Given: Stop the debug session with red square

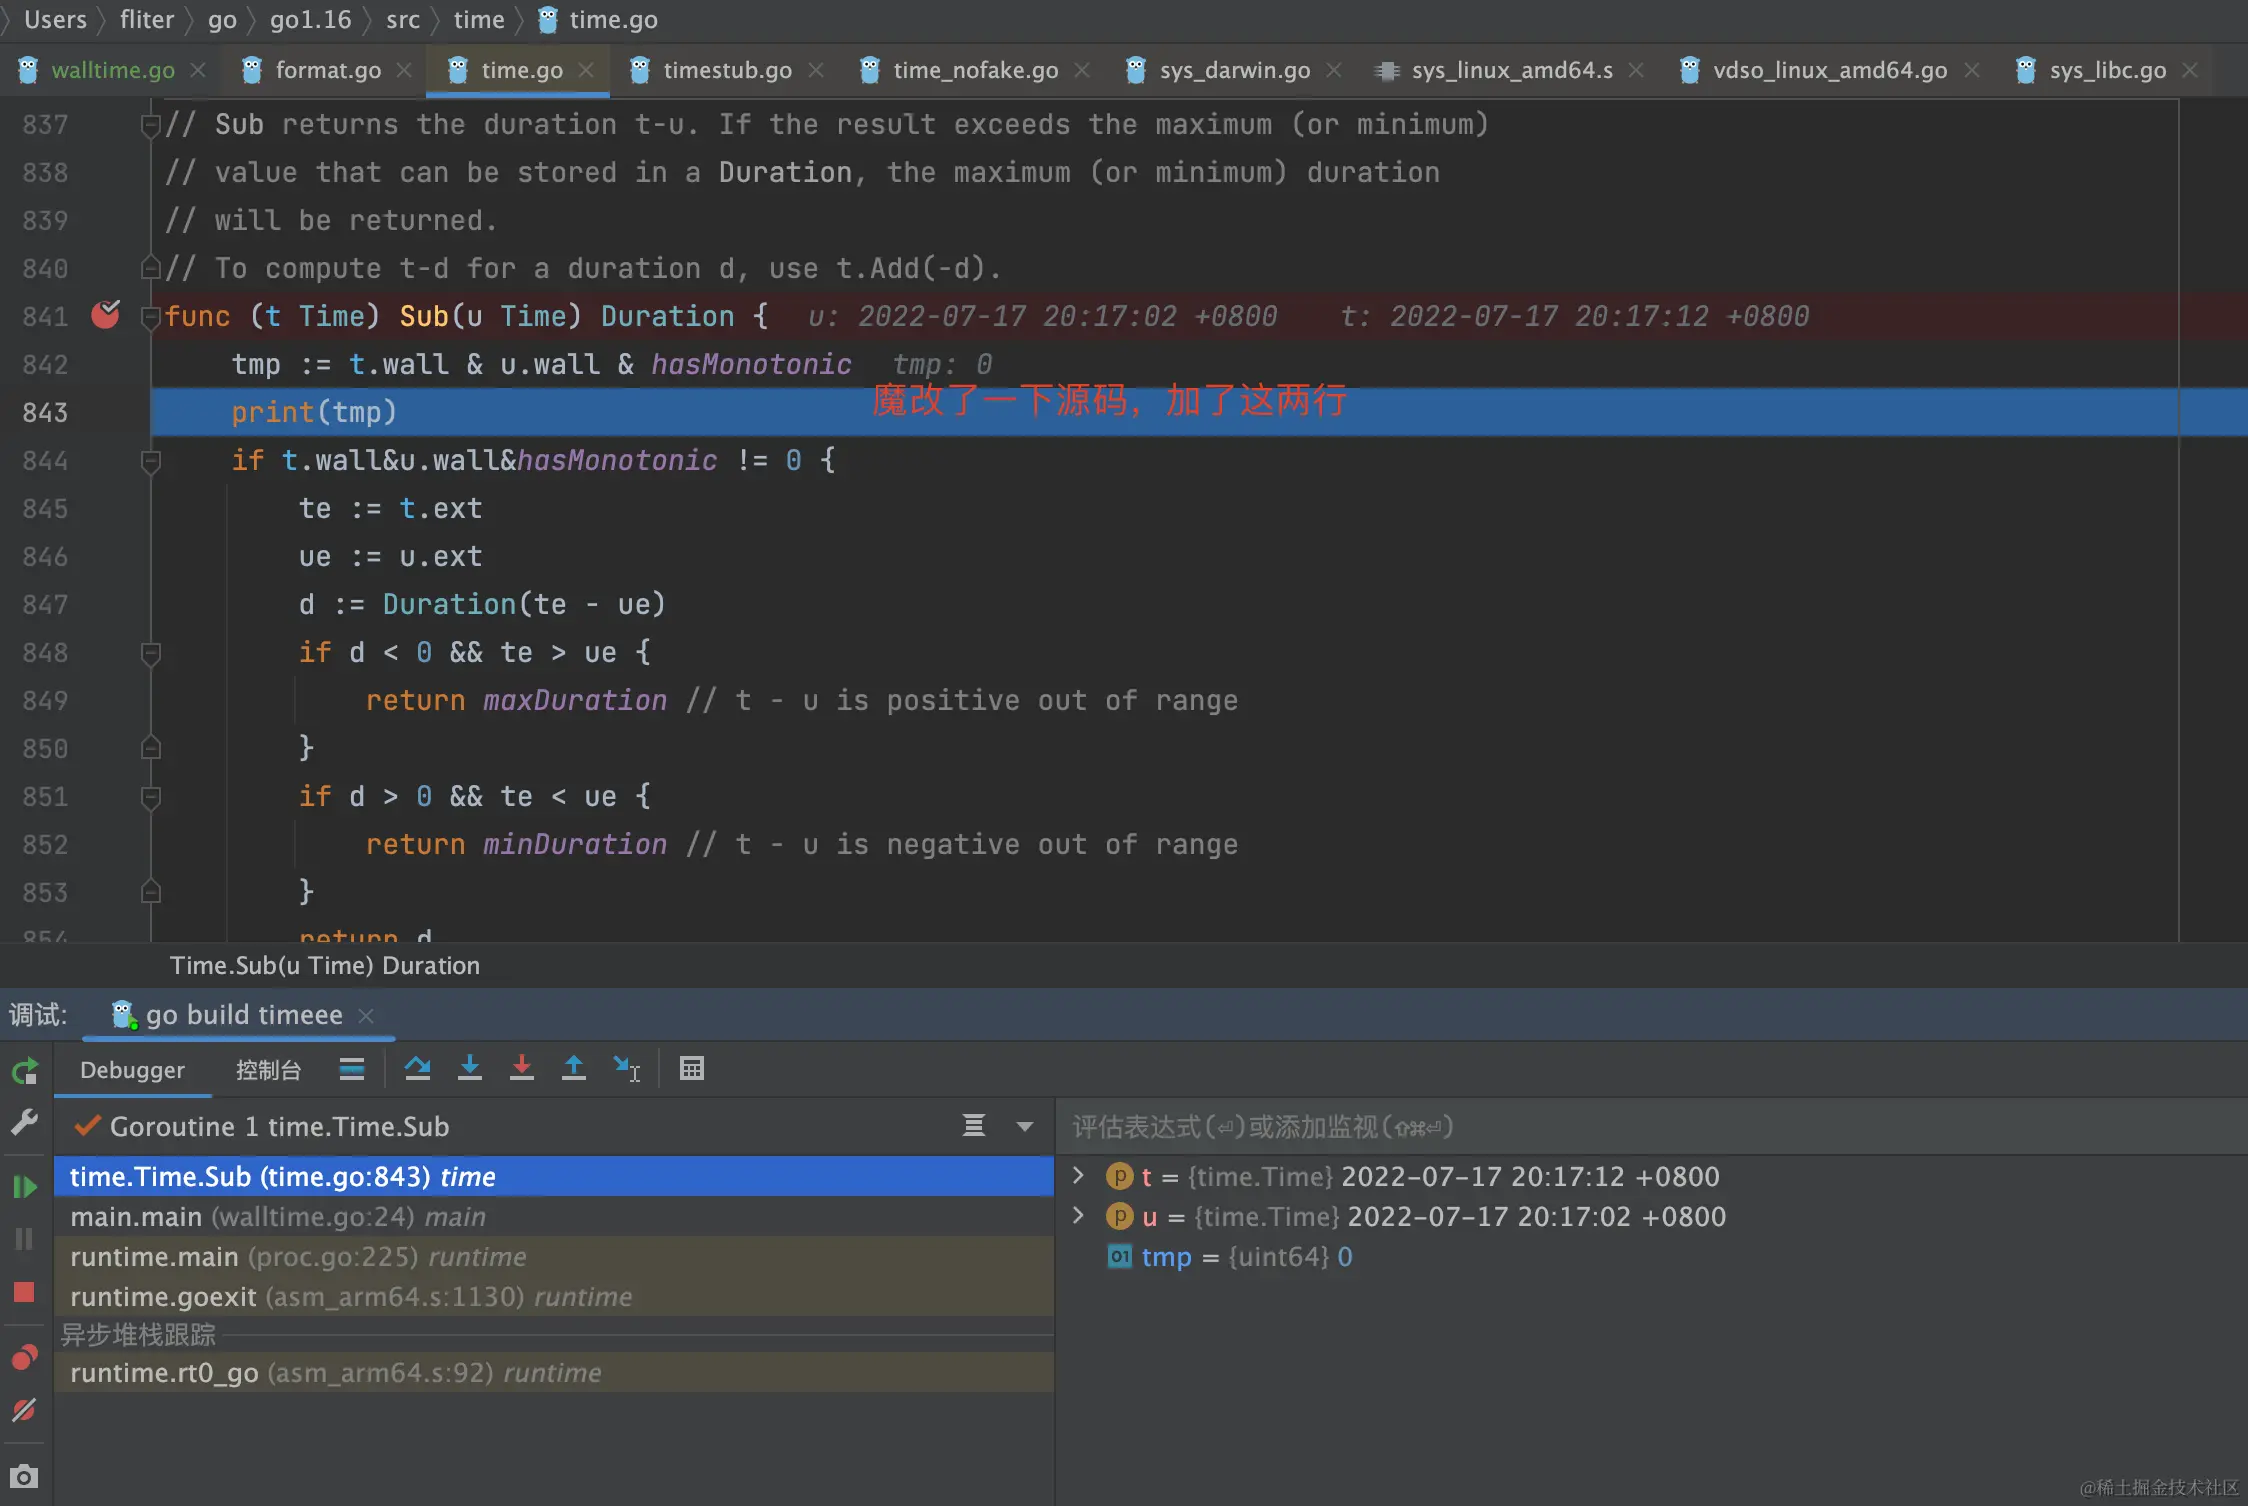Looking at the screenshot, I should click(24, 1292).
